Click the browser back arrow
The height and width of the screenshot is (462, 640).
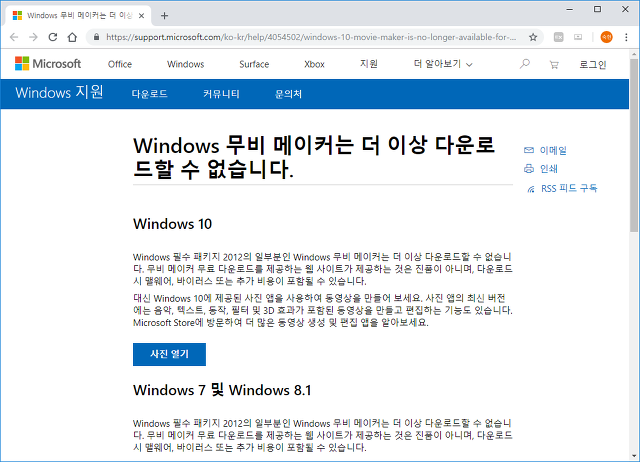tap(14, 37)
